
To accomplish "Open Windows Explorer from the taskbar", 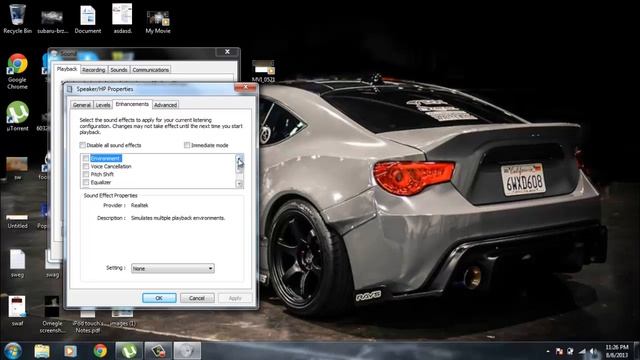I will click(42, 351).
